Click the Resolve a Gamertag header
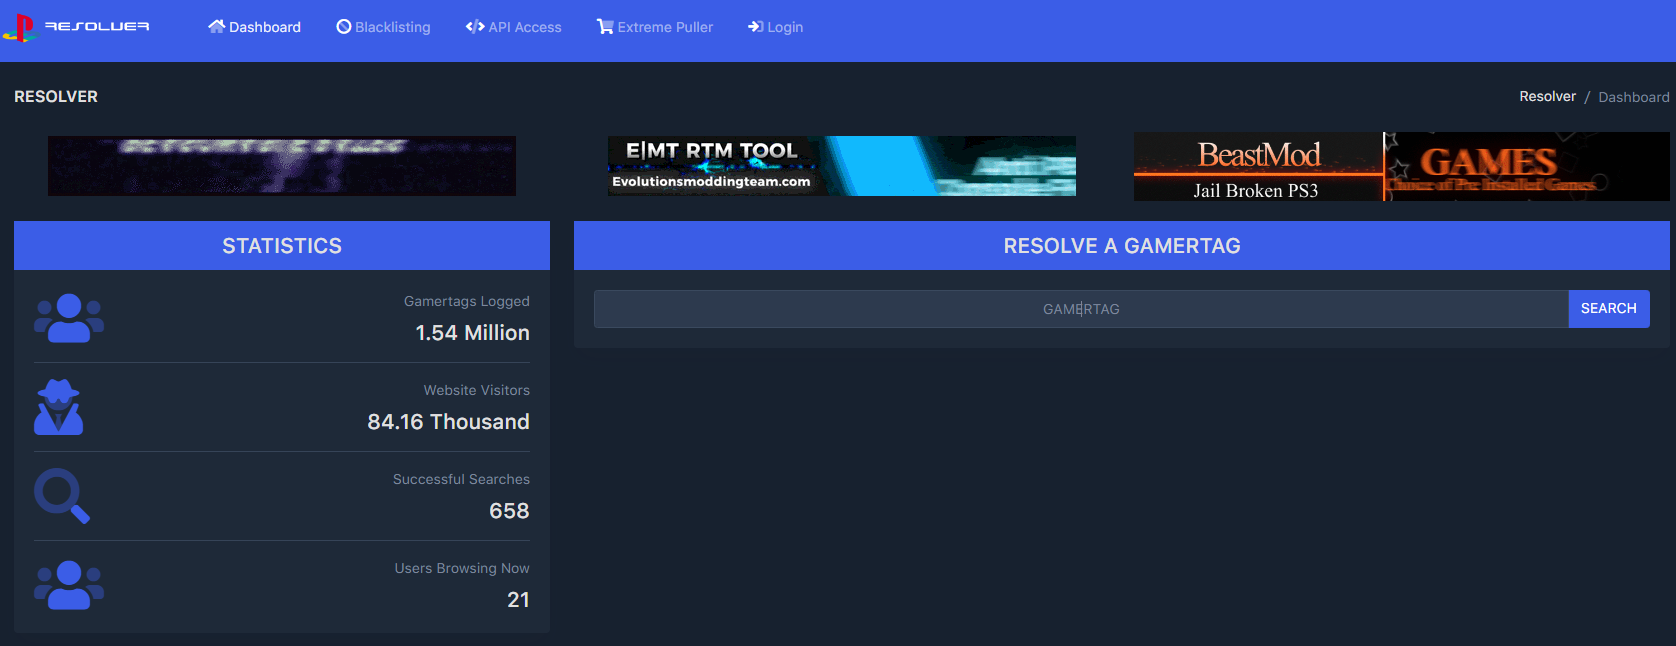 pyautogui.click(x=1122, y=246)
